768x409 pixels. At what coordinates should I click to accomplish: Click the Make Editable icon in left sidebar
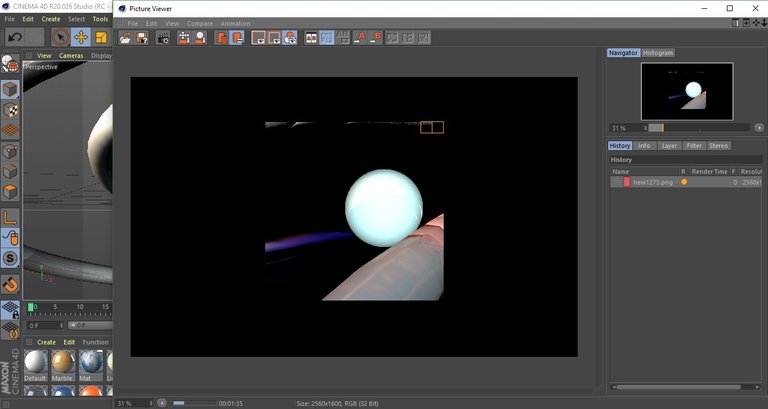point(10,64)
